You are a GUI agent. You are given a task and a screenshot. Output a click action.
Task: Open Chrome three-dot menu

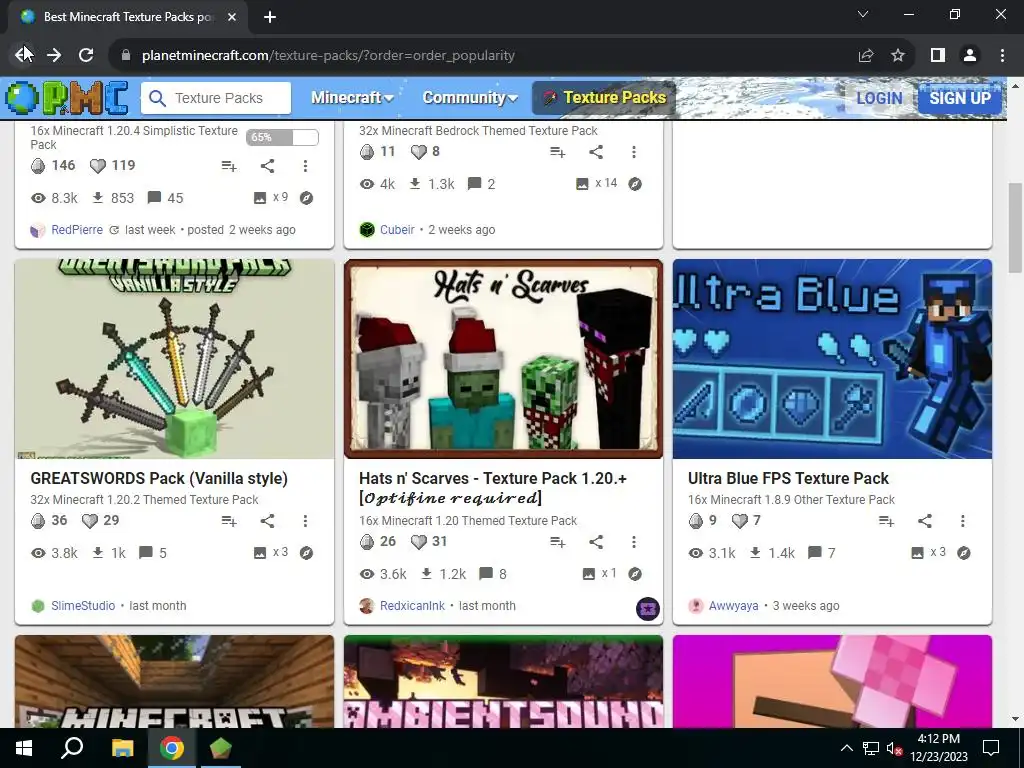click(x=1002, y=56)
